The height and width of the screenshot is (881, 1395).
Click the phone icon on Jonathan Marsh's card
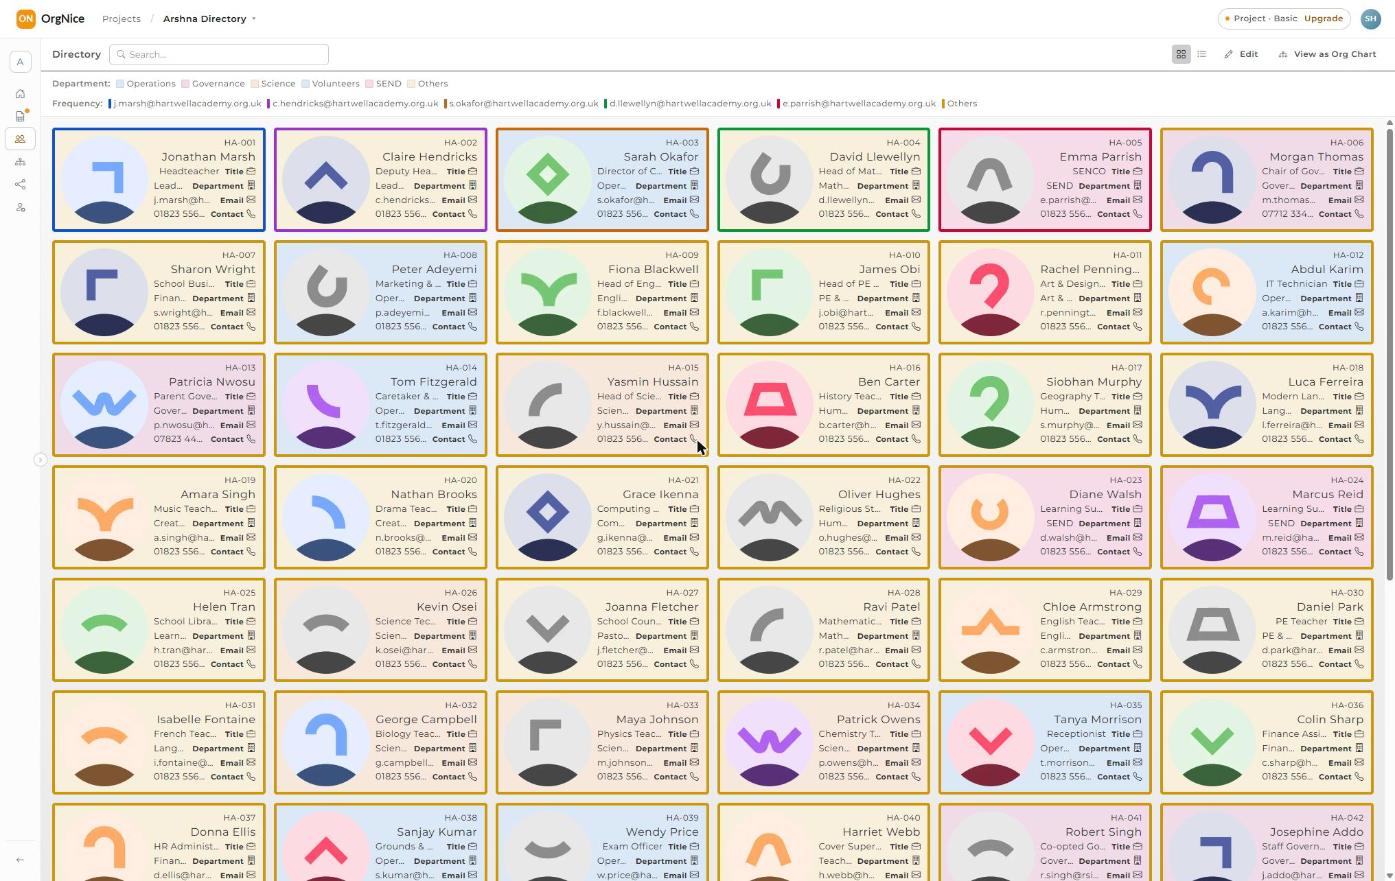pyautogui.click(x=251, y=214)
